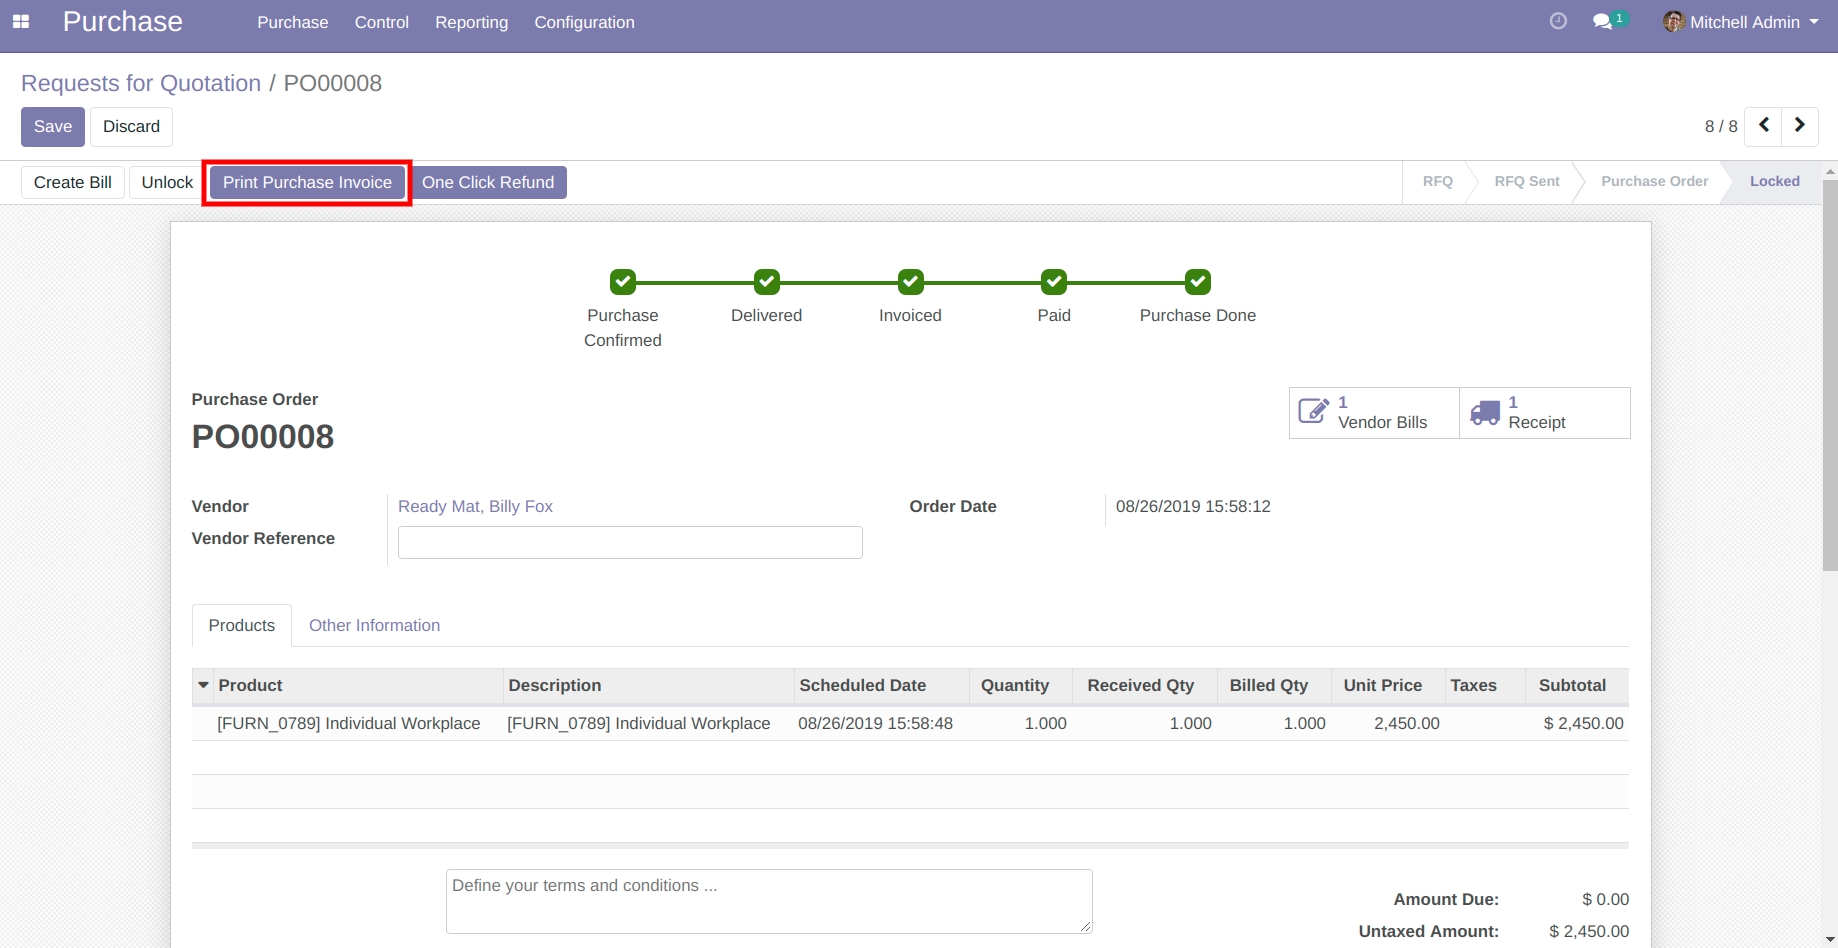Open the Reporting menu
This screenshot has width=1838, height=948.
click(x=471, y=22)
